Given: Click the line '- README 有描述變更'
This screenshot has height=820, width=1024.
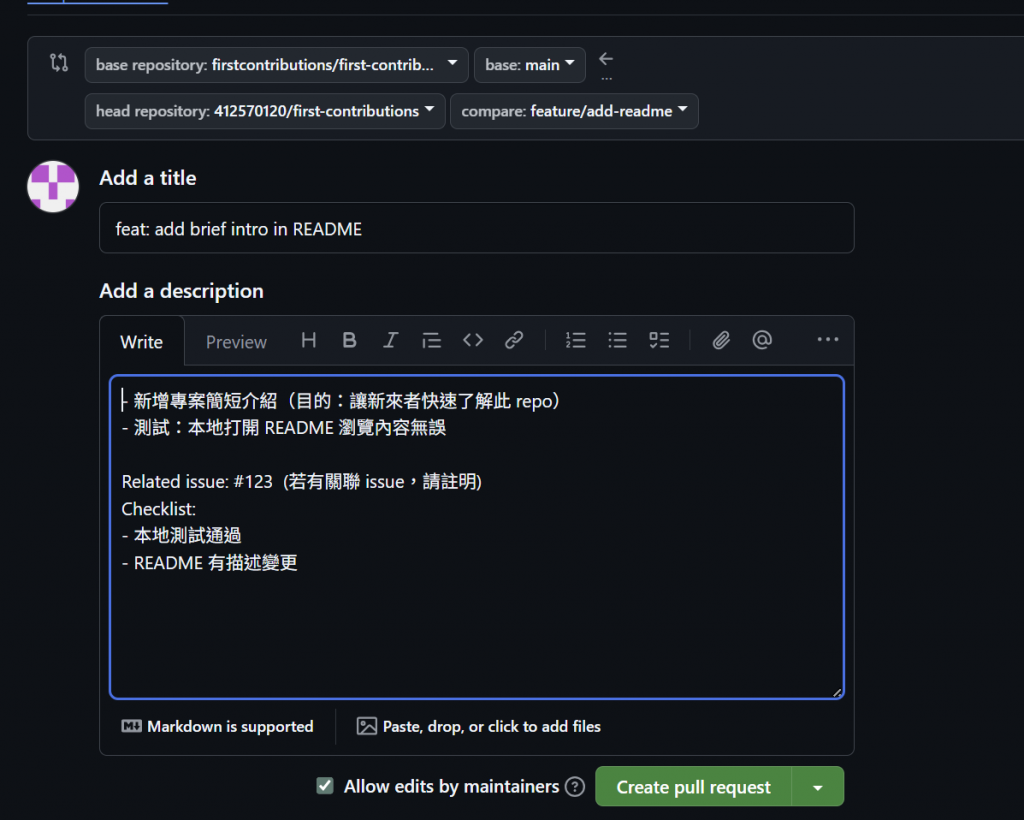Looking at the screenshot, I should coord(210,563).
